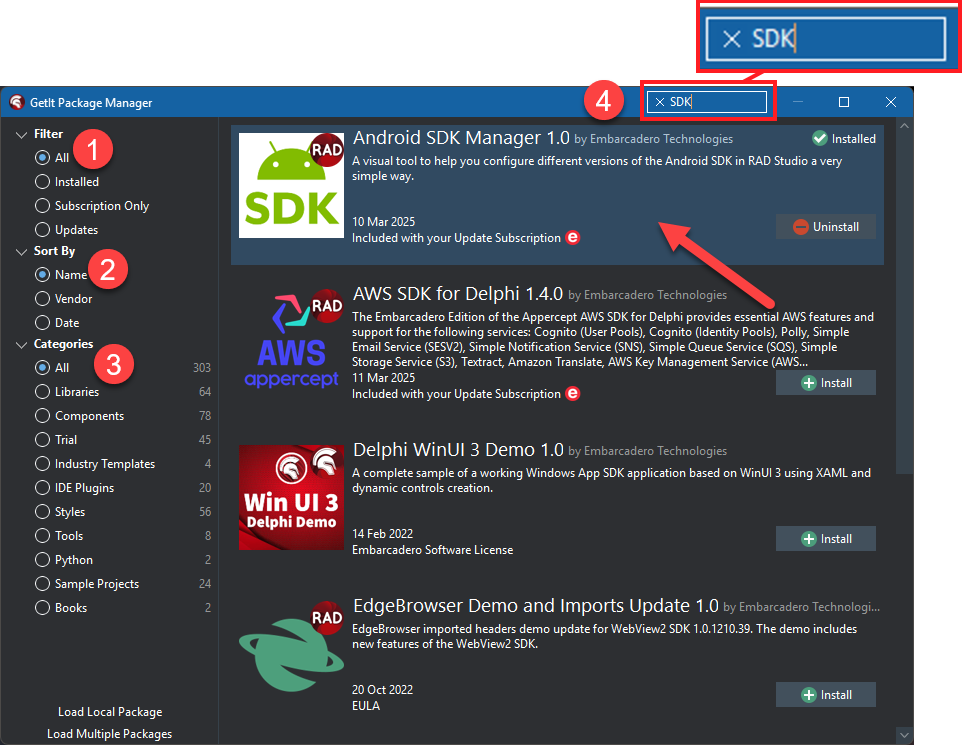The width and height of the screenshot is (962, 745).
Task: Click the 14 Feb 2022 date text
Action: point(382,533)
